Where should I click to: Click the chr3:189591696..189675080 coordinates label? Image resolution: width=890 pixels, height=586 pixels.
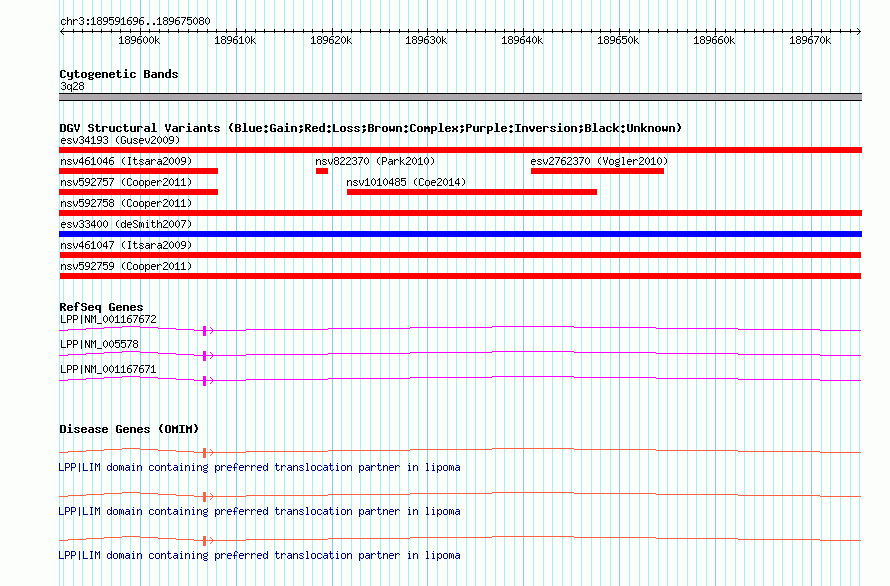pos(135,21)
